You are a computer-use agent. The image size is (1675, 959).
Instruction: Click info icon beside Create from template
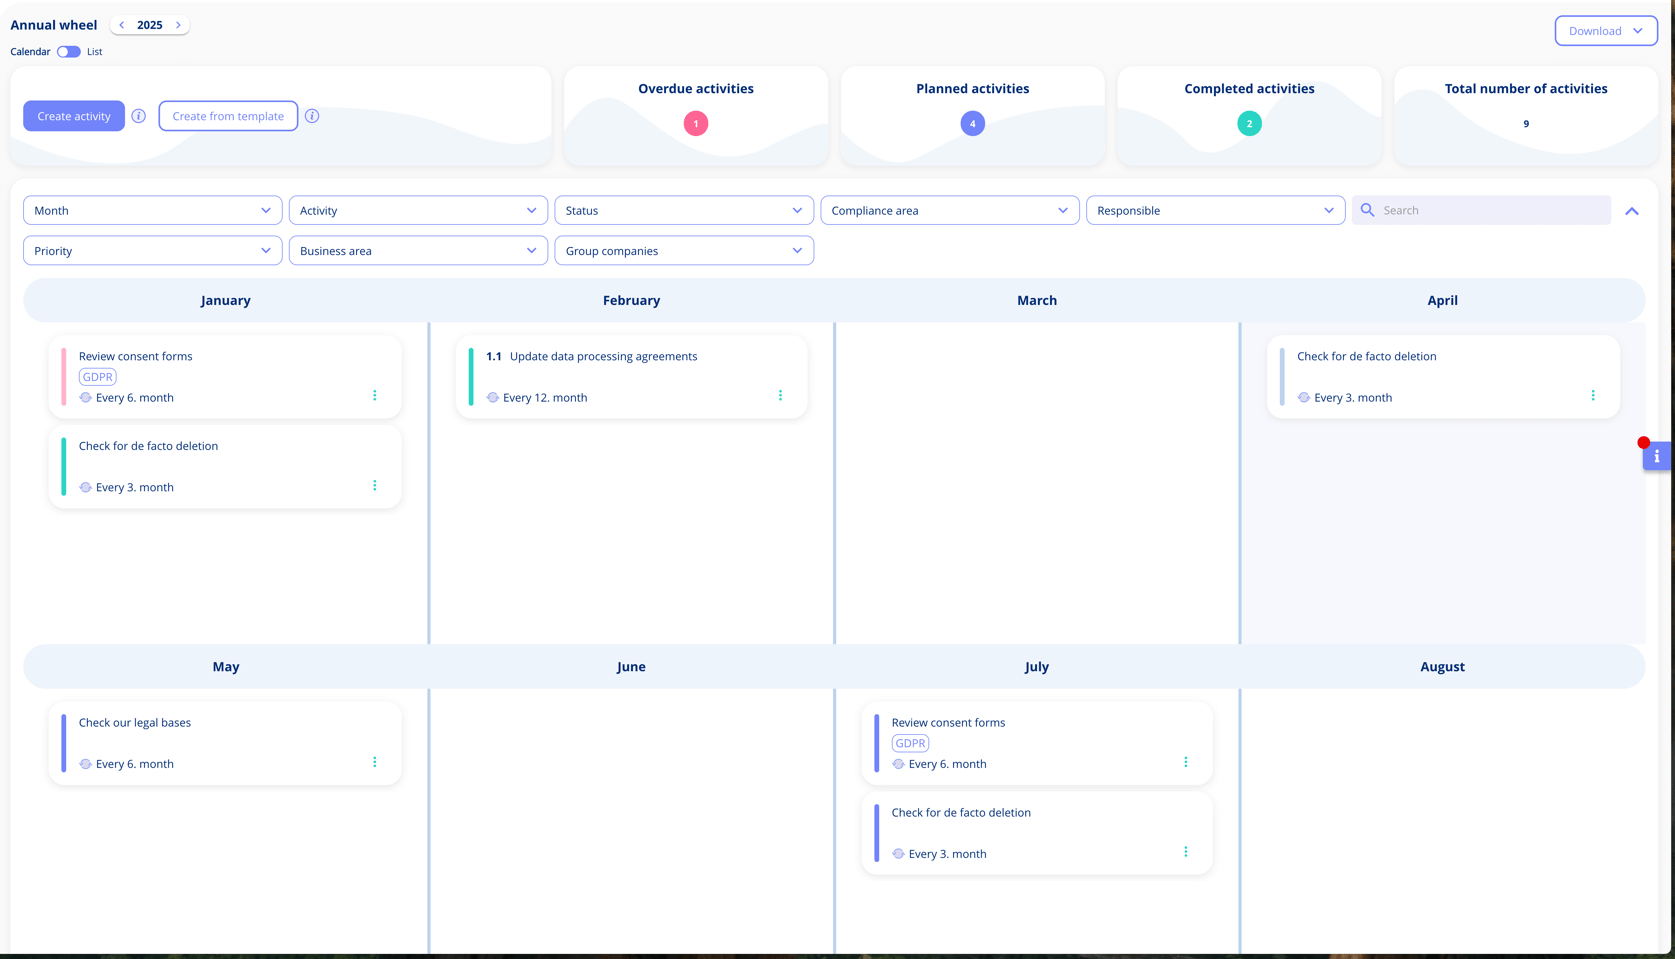(x=312, y=116)
